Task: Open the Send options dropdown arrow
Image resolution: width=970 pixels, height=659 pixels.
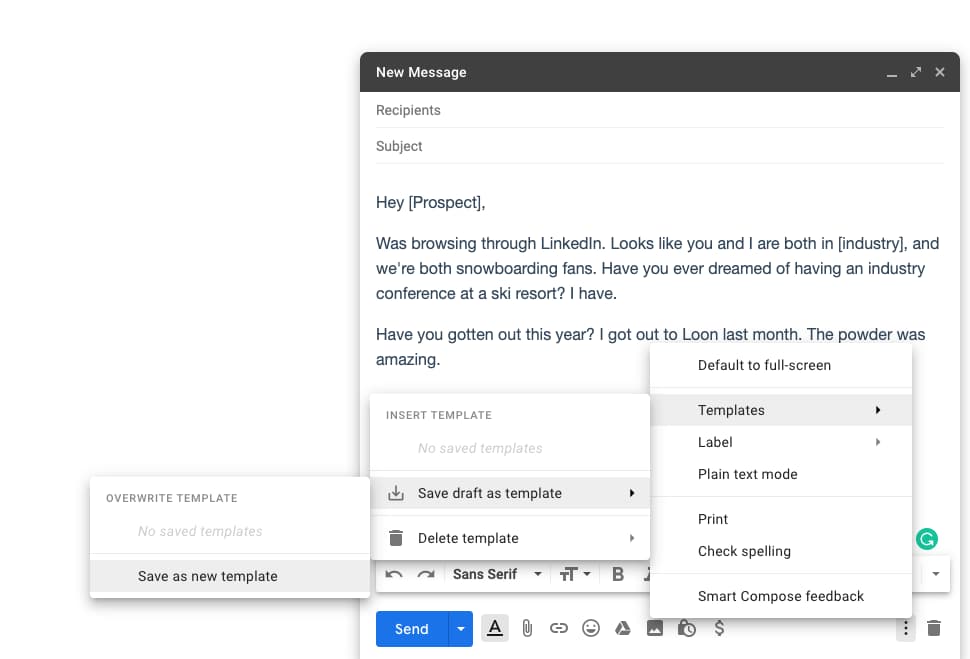Action: (460, 628)
